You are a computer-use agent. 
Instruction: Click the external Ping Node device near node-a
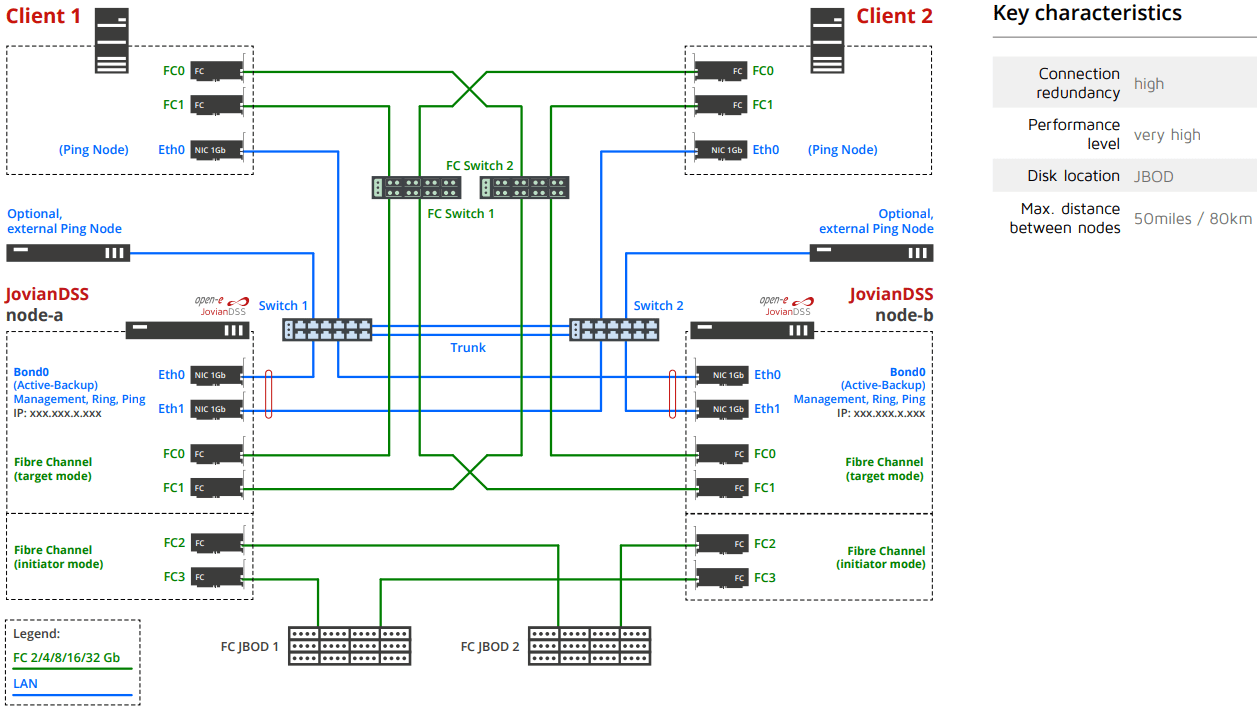pyautogui.click(x=68, y=254)
